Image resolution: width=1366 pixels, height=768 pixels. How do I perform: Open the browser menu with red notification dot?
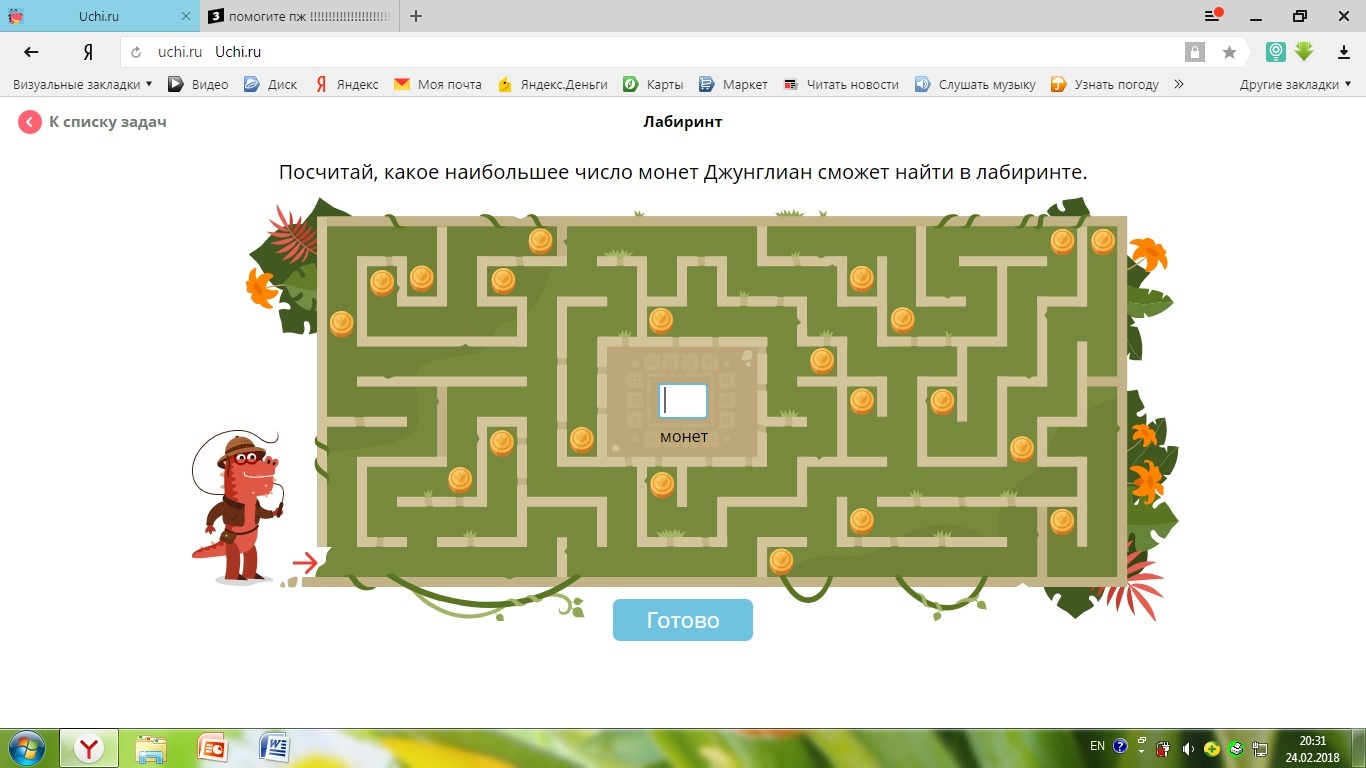point(1214,15)
